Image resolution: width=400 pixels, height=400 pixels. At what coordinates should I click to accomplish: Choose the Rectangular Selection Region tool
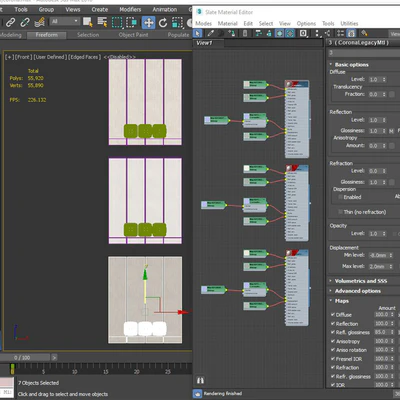coord(117,23)
